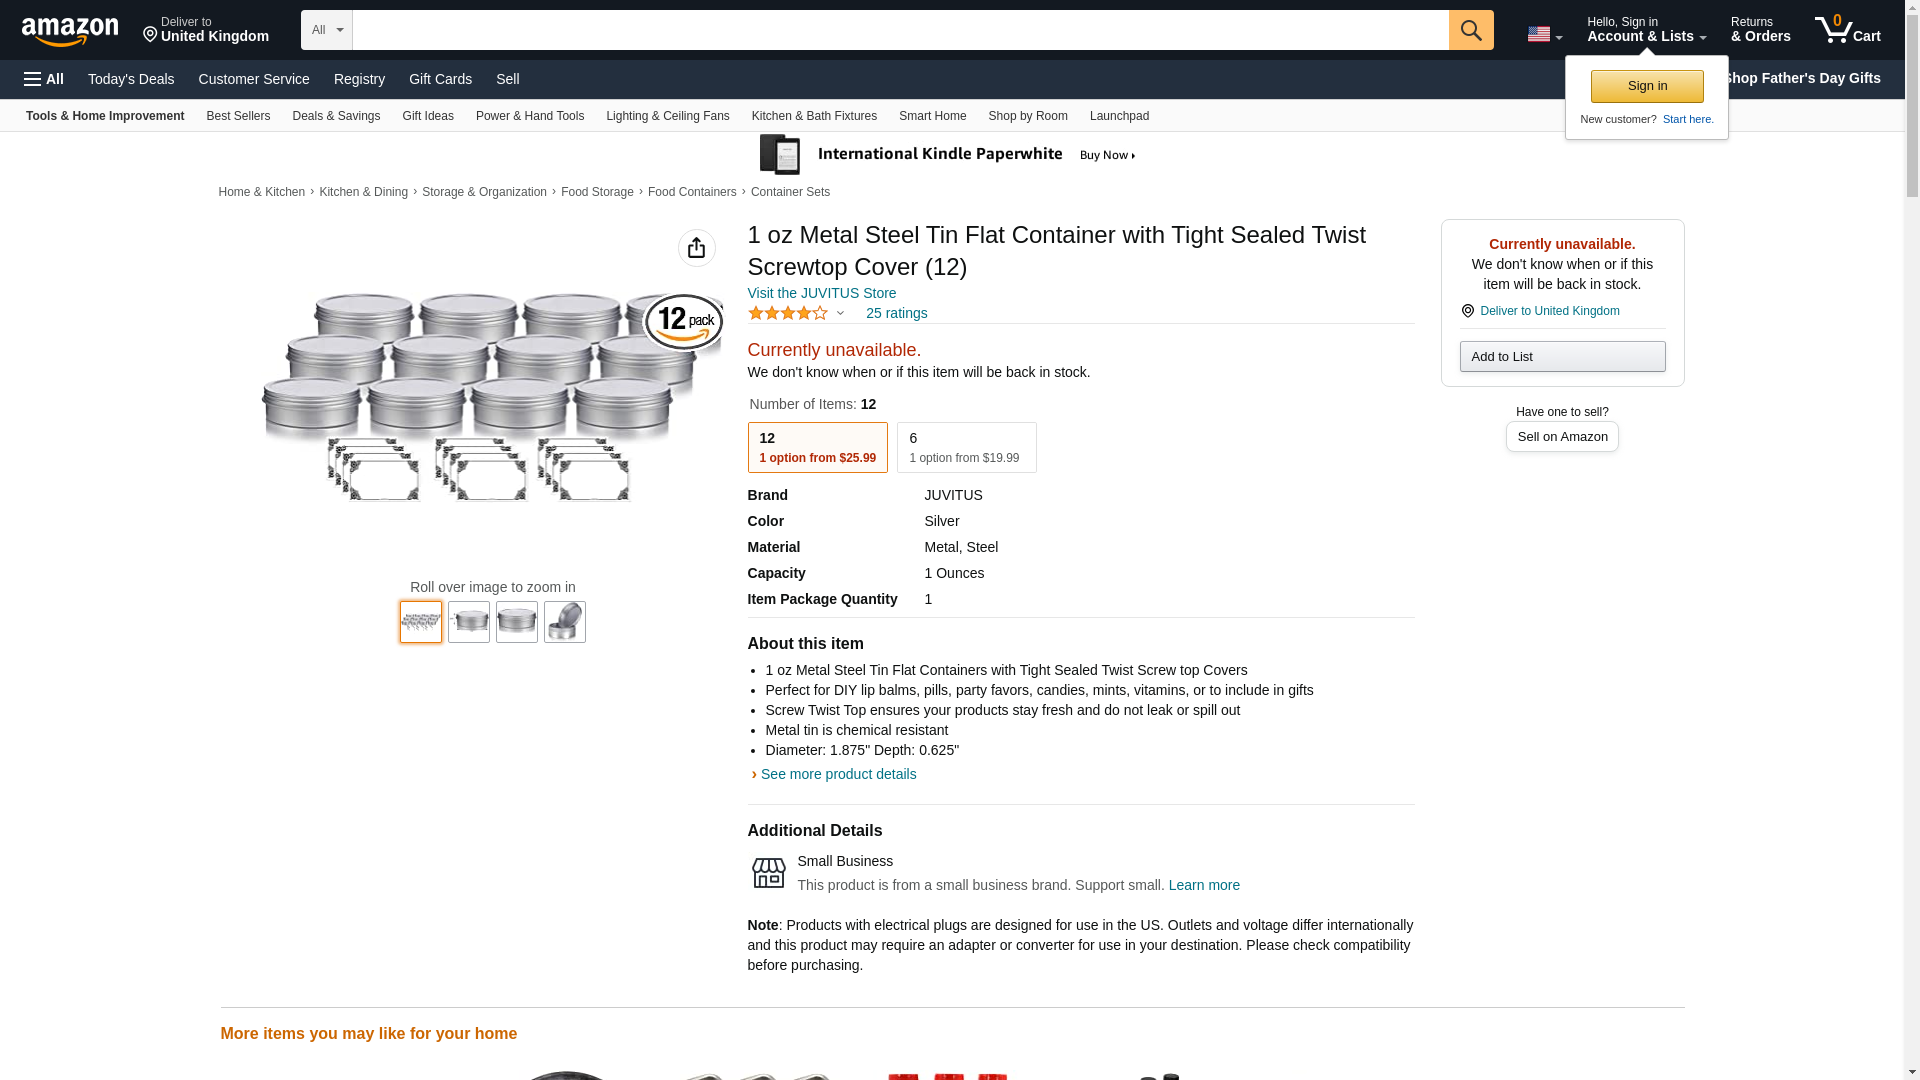The image size is (1920, 1080).
Task: Click the US flag language selector
Action: pos(1544,34)
